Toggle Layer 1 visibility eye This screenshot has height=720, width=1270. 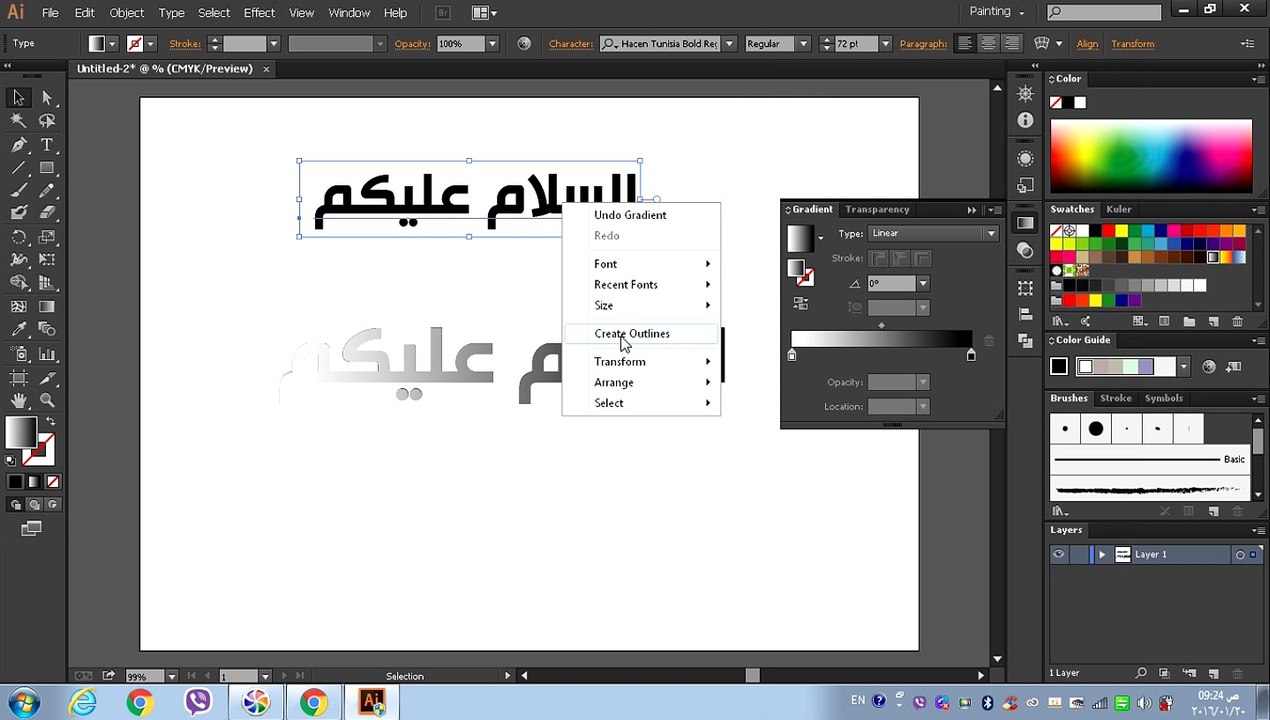click(1058, 554)
